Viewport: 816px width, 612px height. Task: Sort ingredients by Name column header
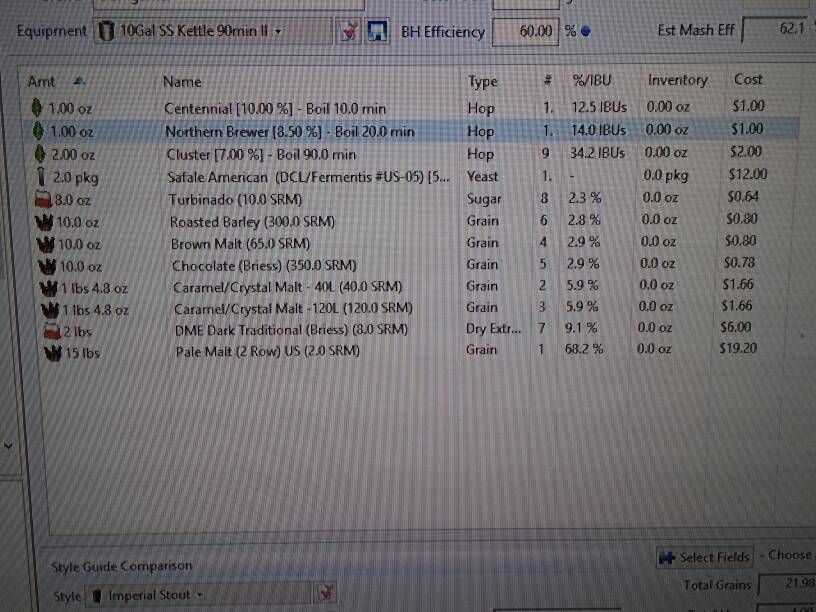182,82
